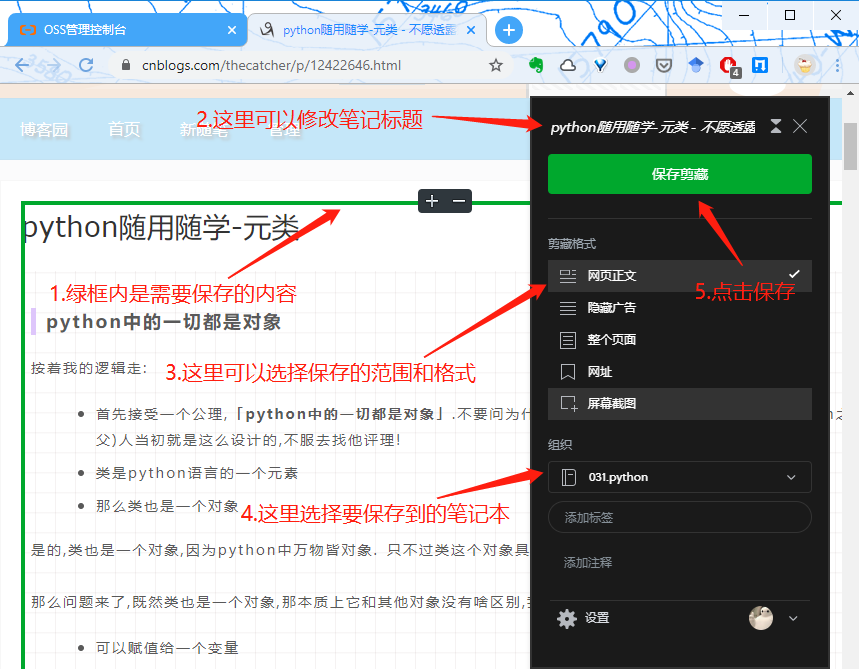Click the 保存剪藏 save button

point(679,174)
